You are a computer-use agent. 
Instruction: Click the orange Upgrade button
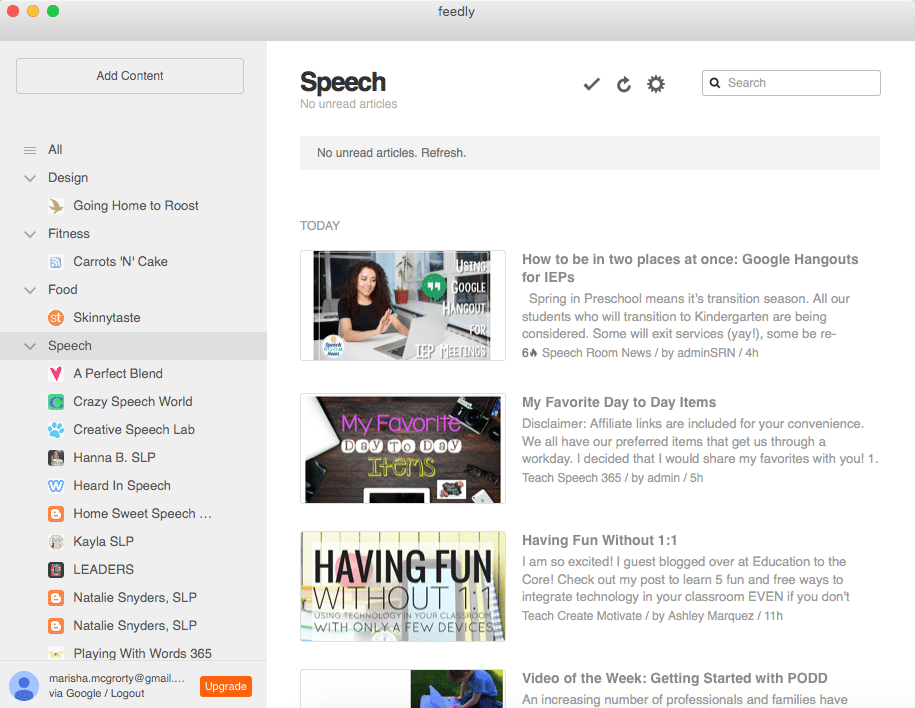[225, 686]
